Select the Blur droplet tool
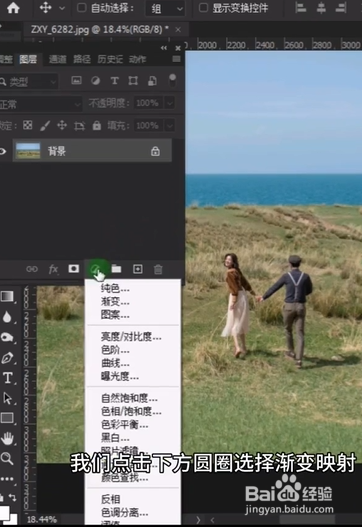362x527 pixels. tap(7, 317)
